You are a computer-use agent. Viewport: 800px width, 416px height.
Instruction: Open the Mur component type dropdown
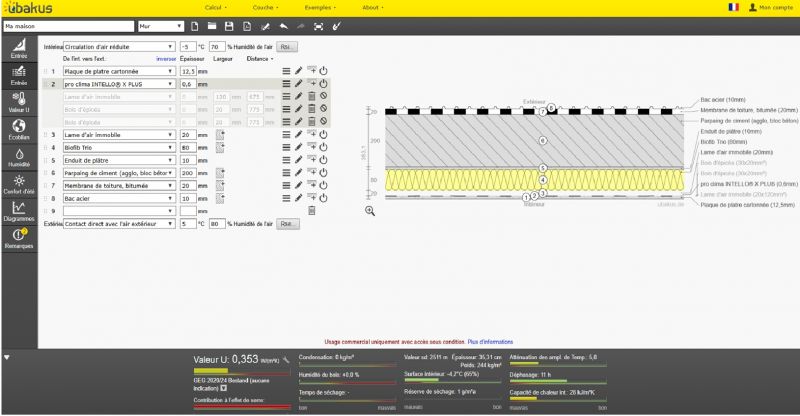161,26
